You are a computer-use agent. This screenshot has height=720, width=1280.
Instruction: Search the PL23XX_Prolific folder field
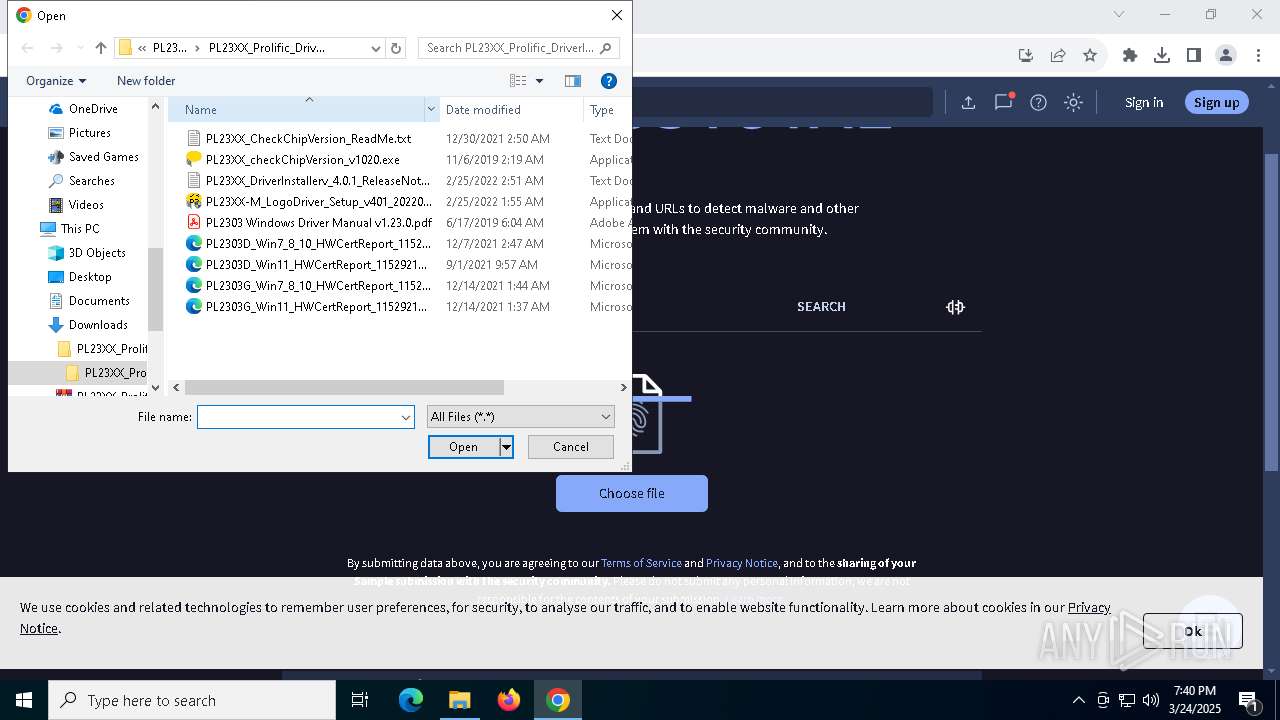[x=519, y=48]
